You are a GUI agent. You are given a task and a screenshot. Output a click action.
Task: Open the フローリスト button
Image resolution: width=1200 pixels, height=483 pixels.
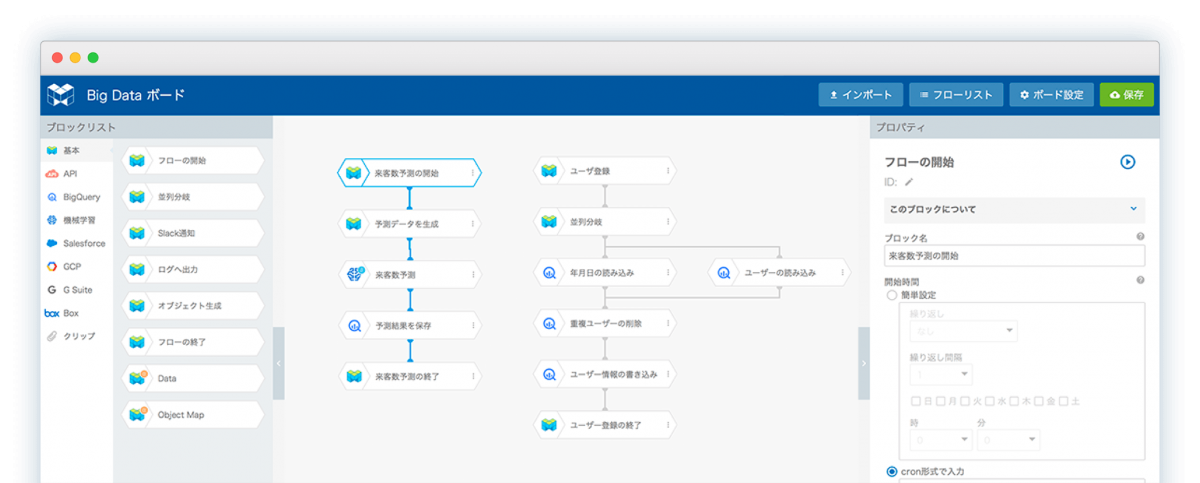(956, 94)
